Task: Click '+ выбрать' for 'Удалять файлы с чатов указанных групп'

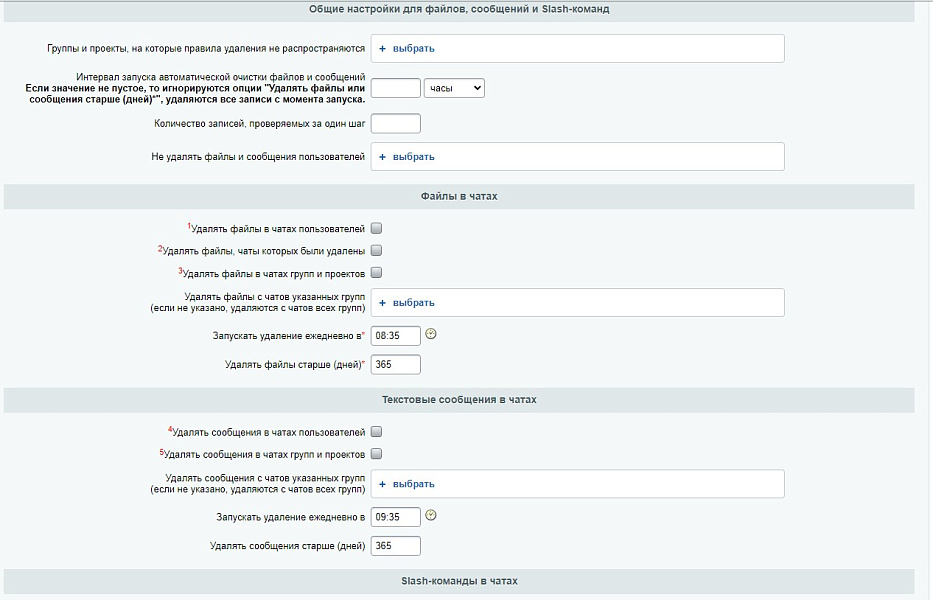Action: coord(407,303)
